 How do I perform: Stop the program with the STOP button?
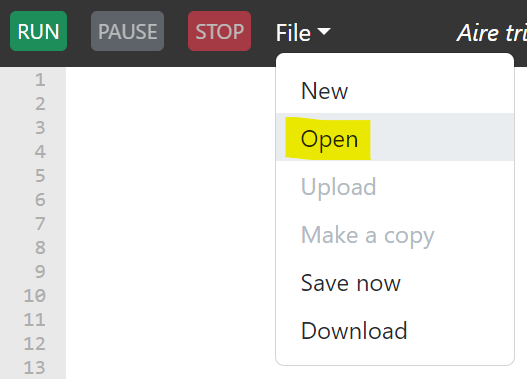click(x=219, y=31)
